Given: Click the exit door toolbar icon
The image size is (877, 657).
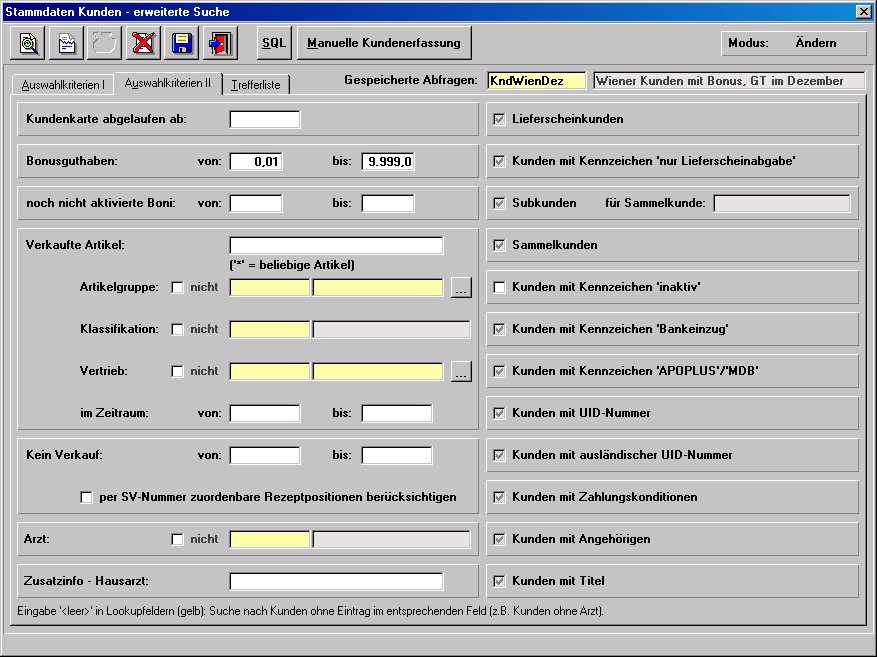Looking at the screenshot, I should pyautogui.click(x=219, y=43).
